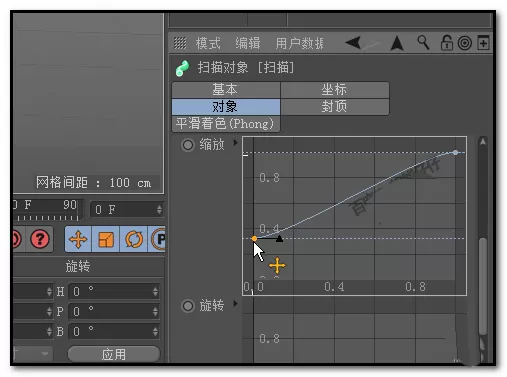
Task: Expand the 缩放 curve disclosure arrow
Action: [x=235, y=143]
